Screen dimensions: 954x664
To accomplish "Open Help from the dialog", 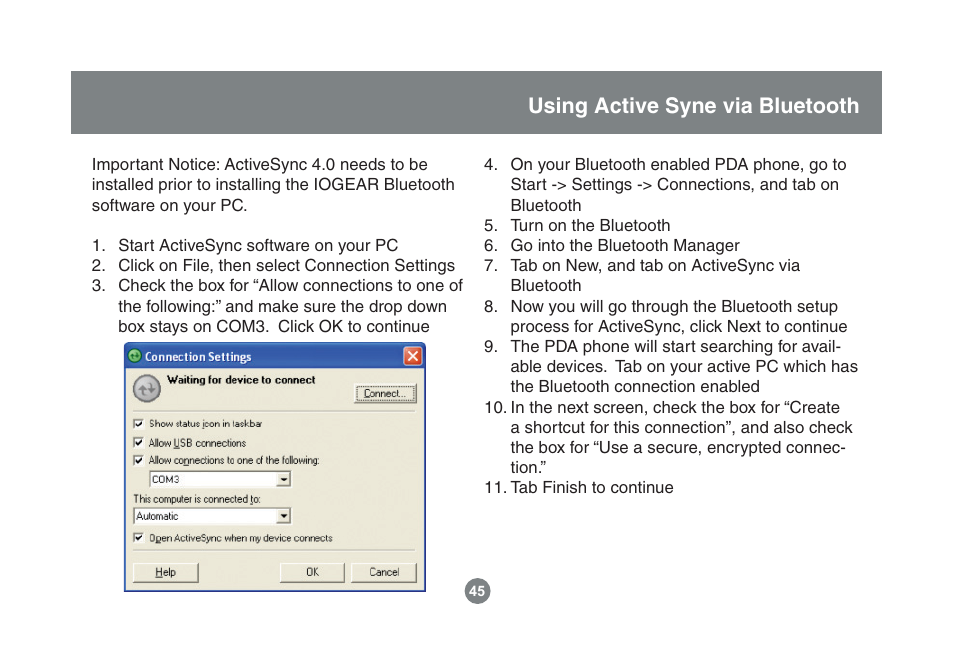I will (x=164, y=572).
